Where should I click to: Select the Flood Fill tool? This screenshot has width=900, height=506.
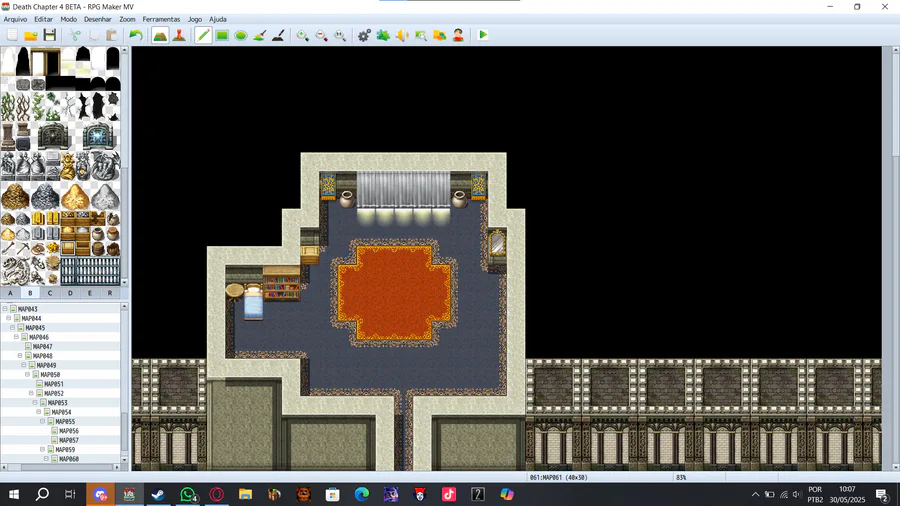pyautogui.click(x=259, y=35)
